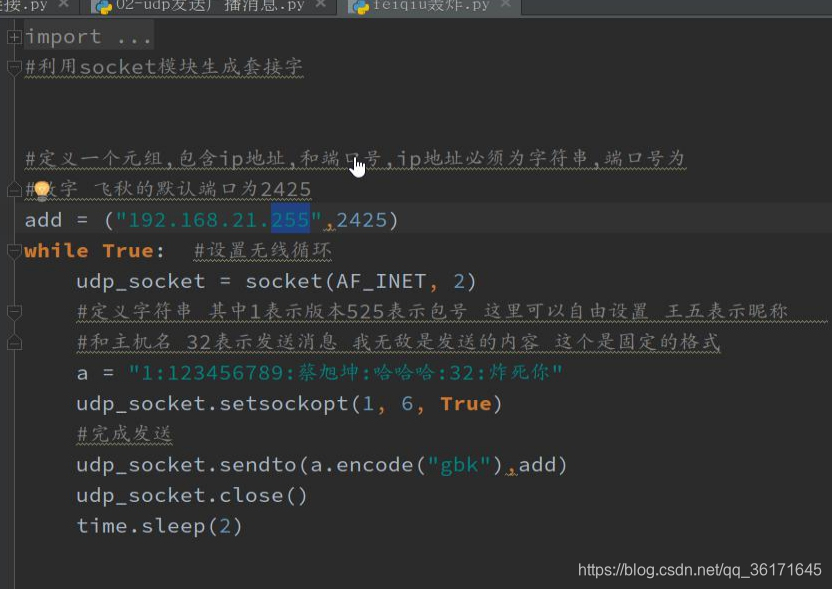Click the "udp_socket.close()" line
The width and height of the screenshot is (832, 589).
[192, 496]
